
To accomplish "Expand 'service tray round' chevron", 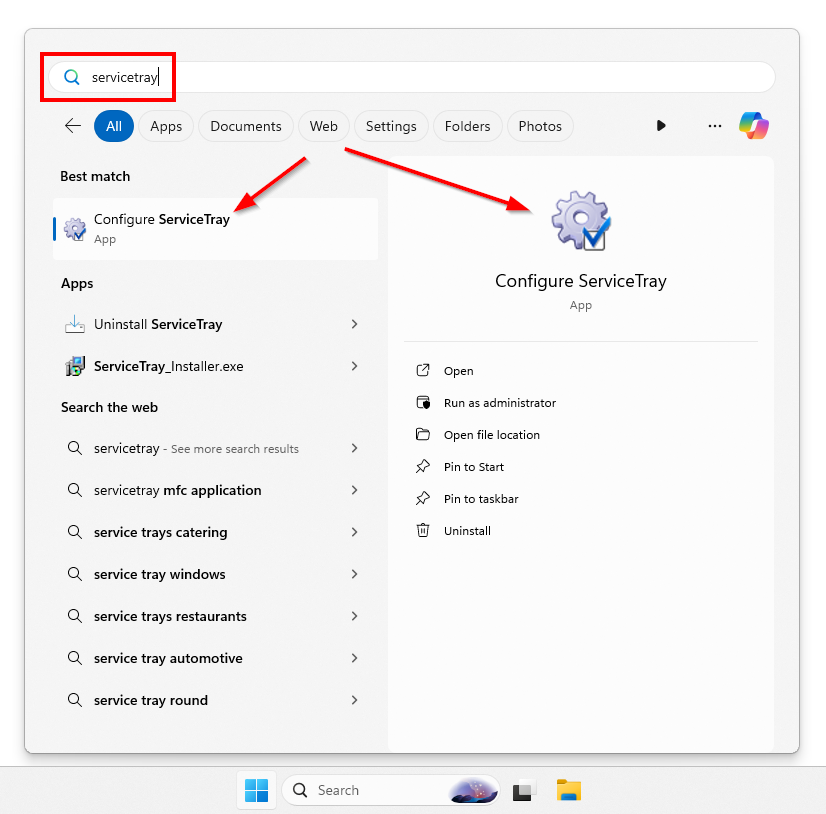I will (x=355, y=700).
